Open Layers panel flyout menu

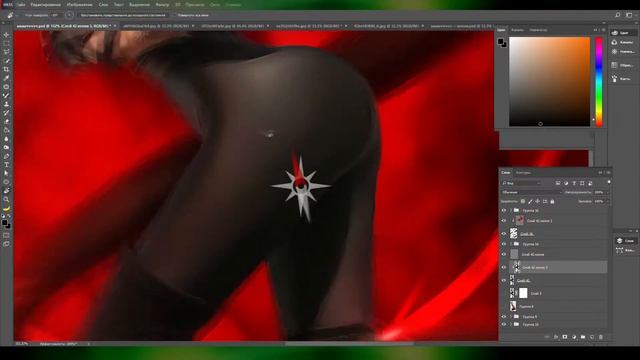click(x=608, y=173)
